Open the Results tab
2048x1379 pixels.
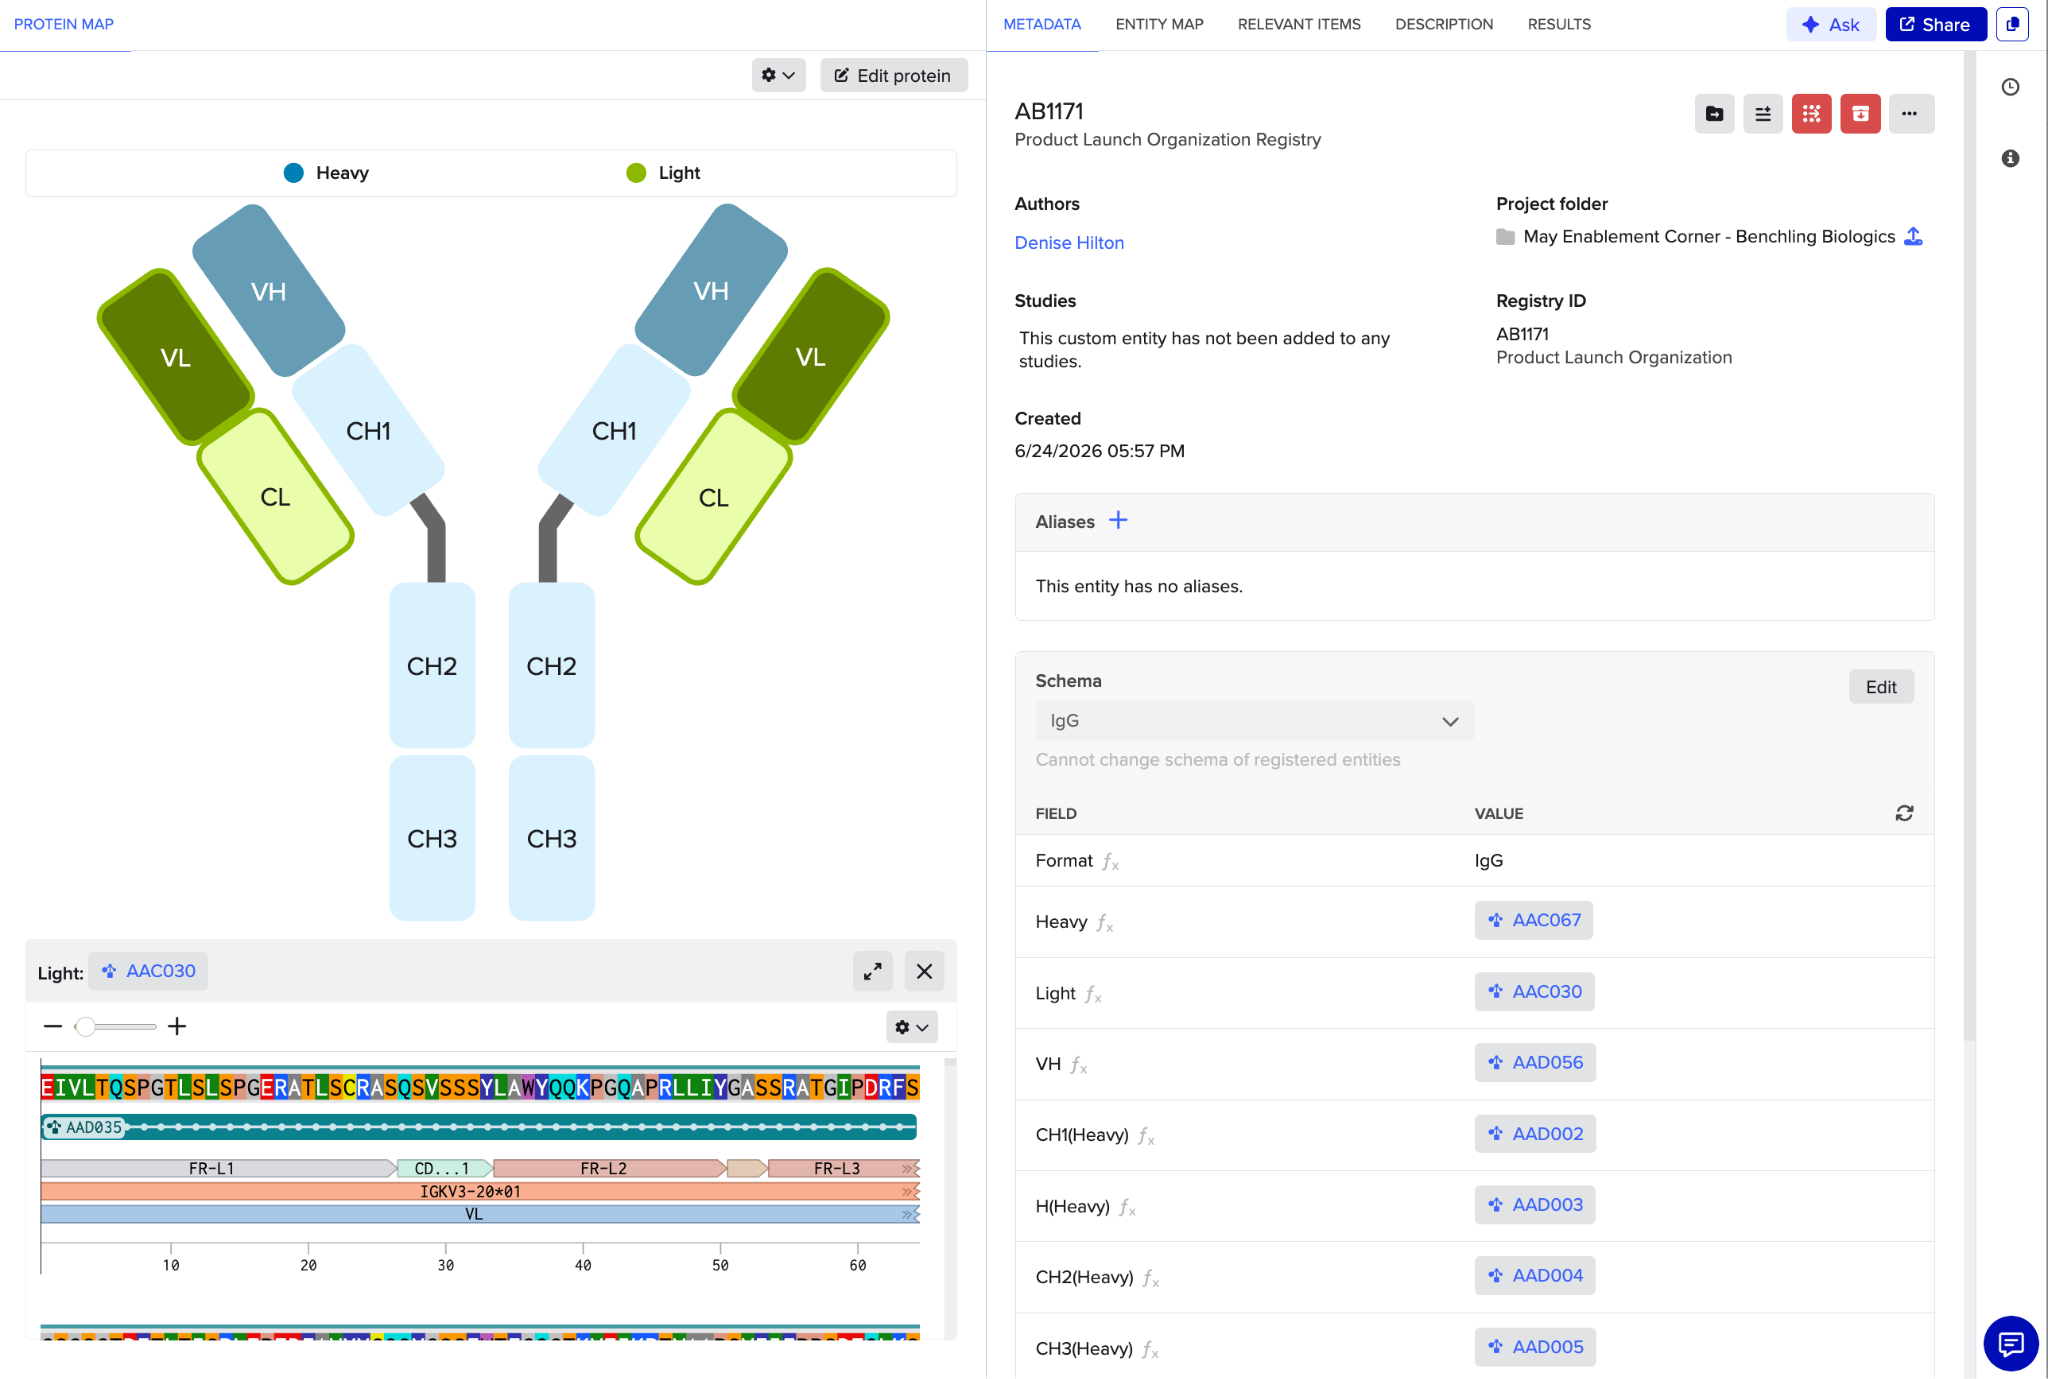click(1558, 24)
